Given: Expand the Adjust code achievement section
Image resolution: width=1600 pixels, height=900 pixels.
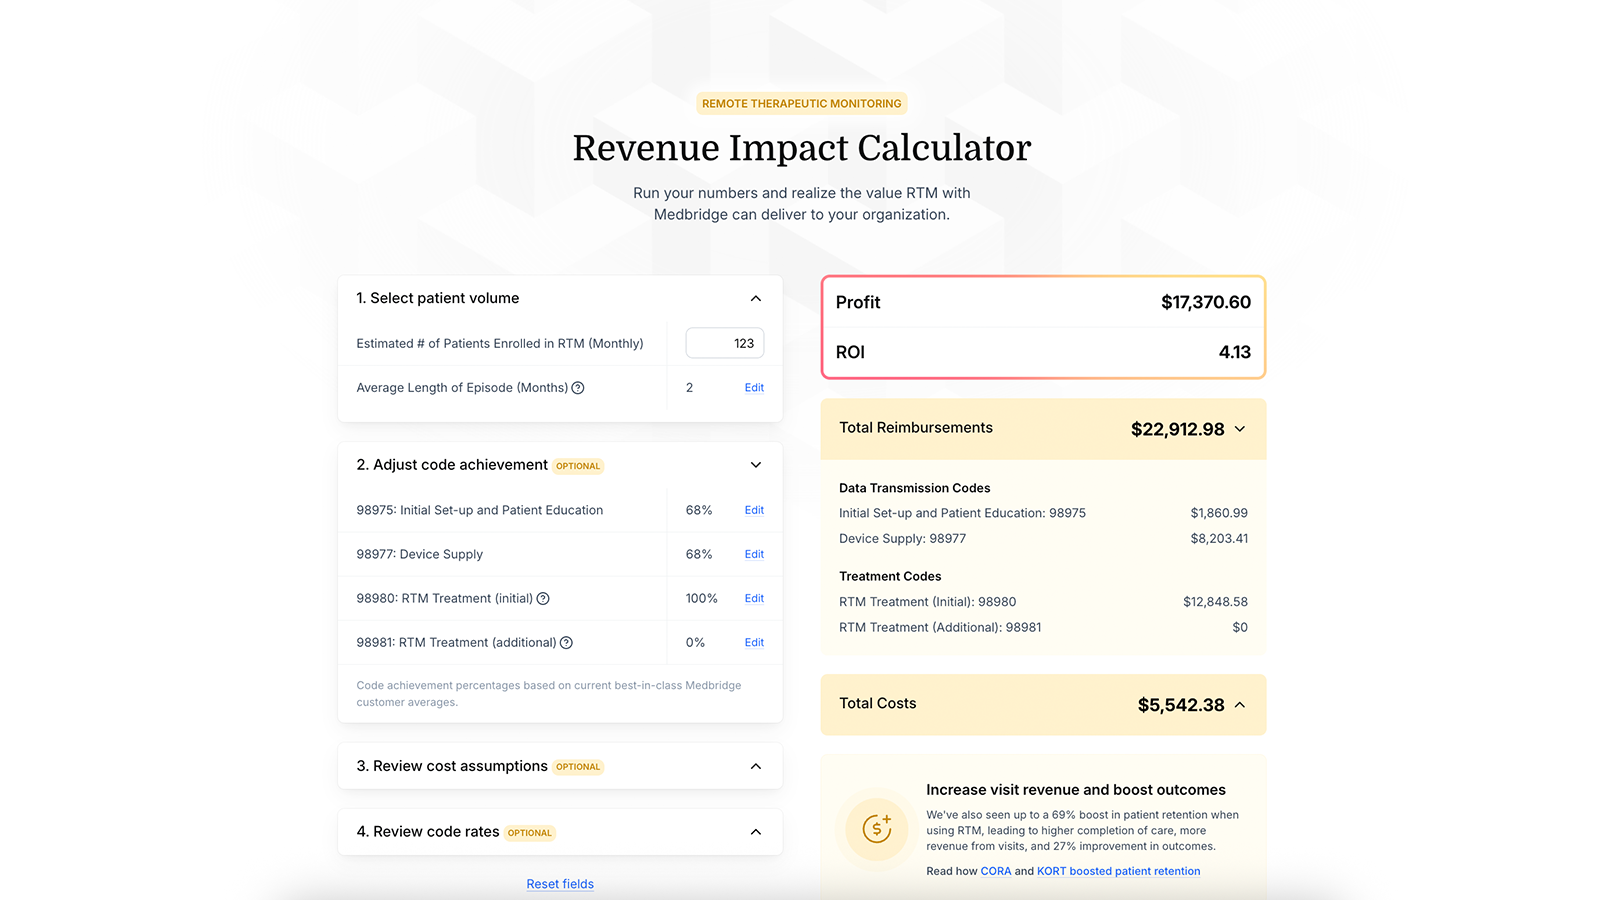Looking at the screenshot, I should 756,465.
